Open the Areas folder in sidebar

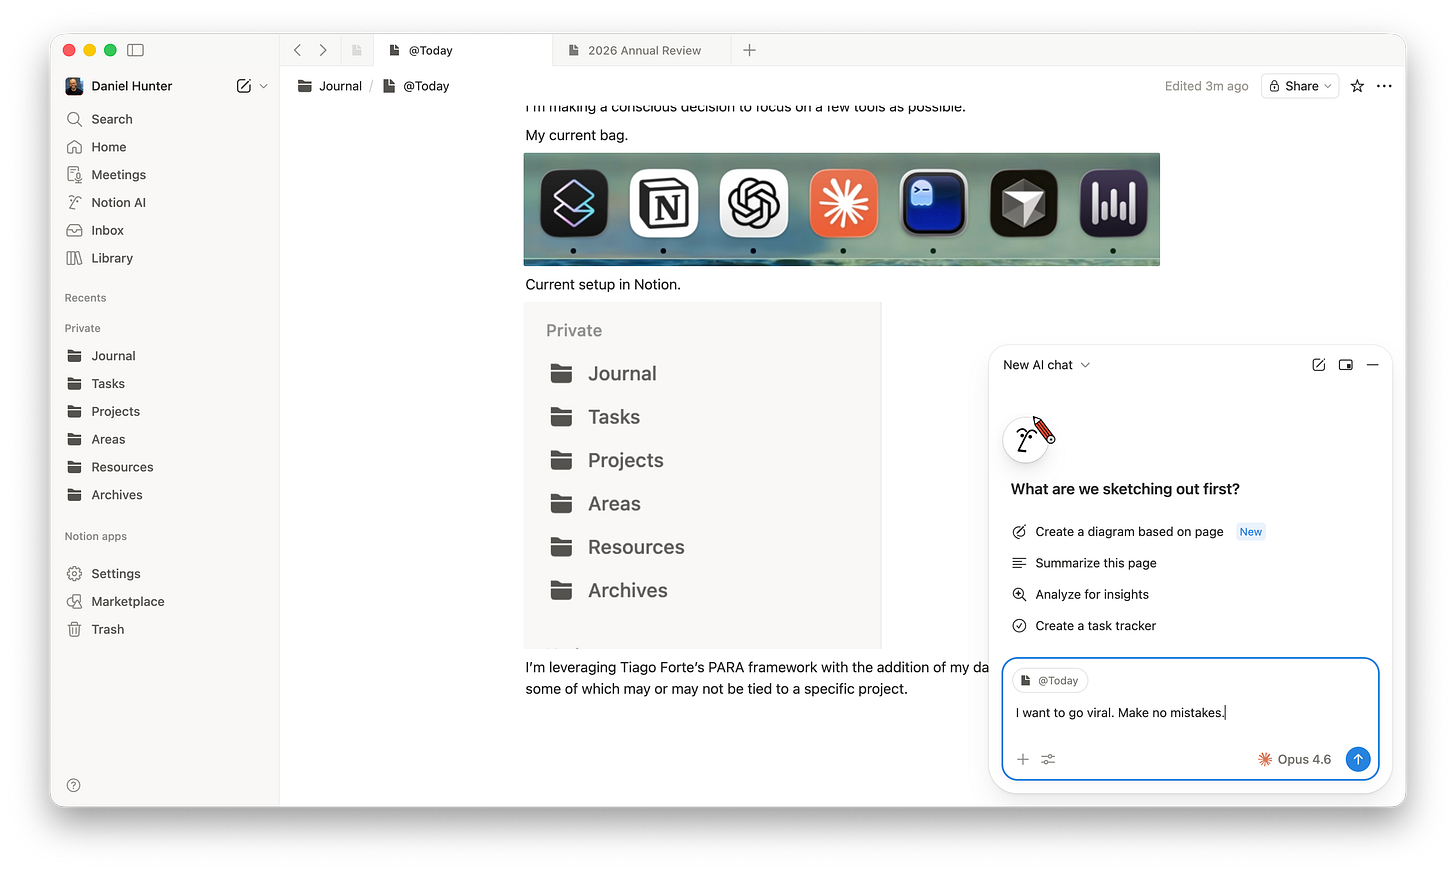[165, 440]
